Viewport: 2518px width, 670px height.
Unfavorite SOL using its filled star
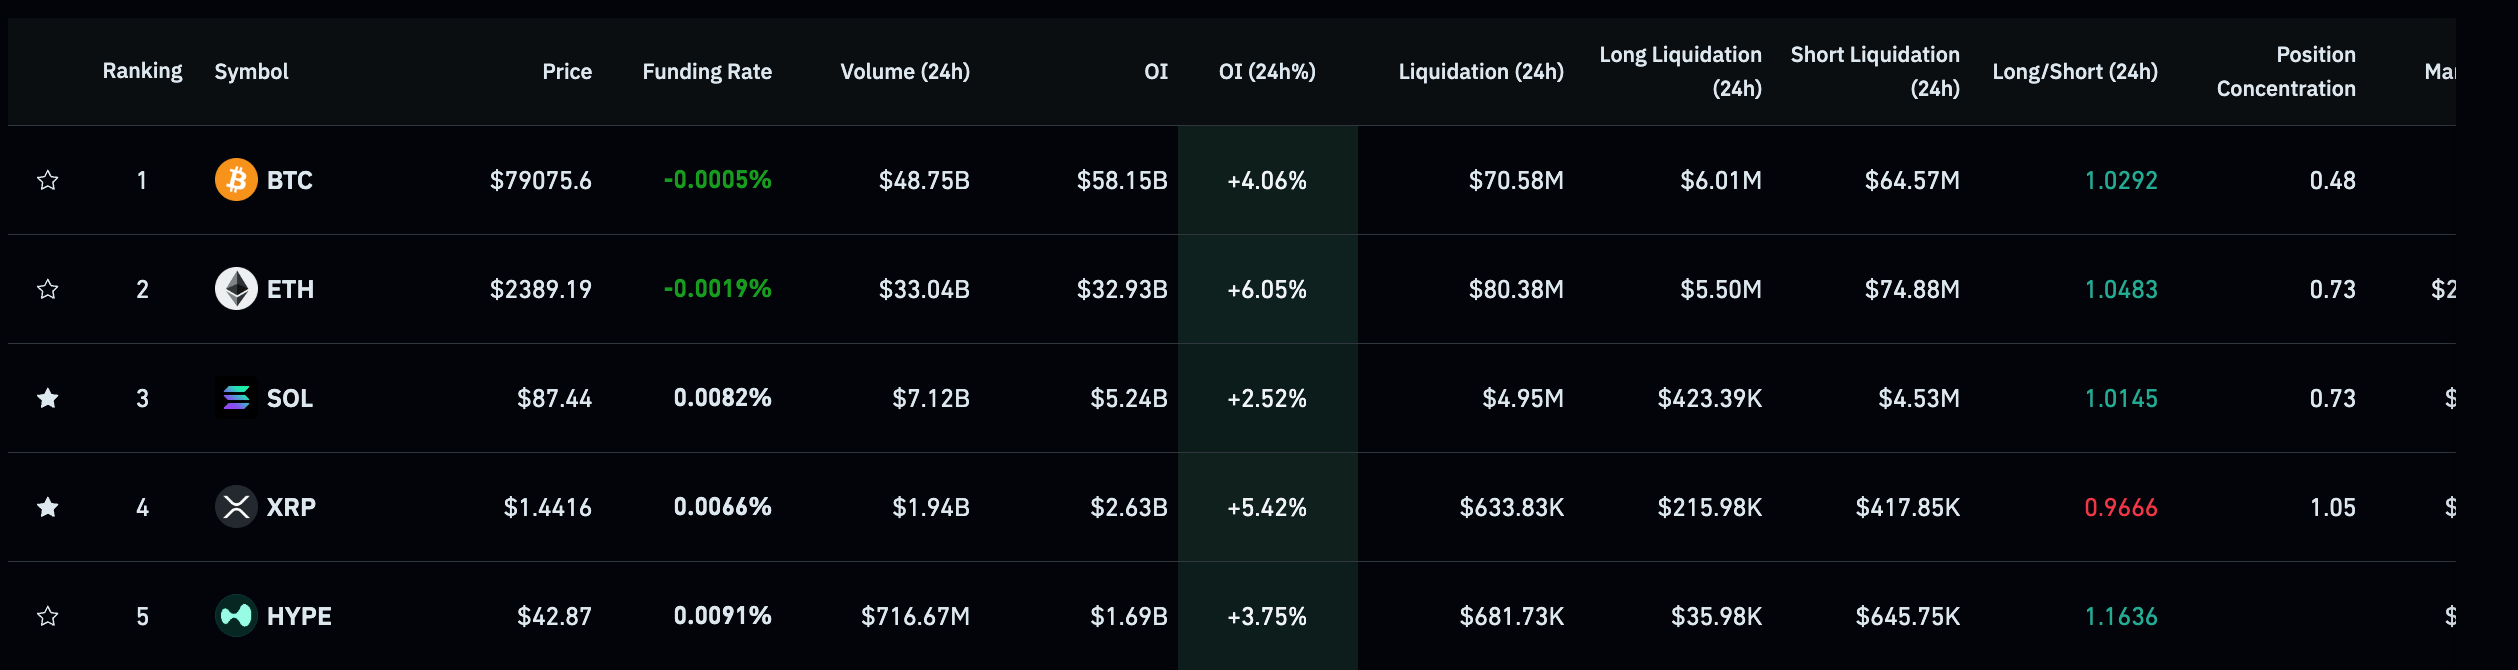click(x=47, y=398)
